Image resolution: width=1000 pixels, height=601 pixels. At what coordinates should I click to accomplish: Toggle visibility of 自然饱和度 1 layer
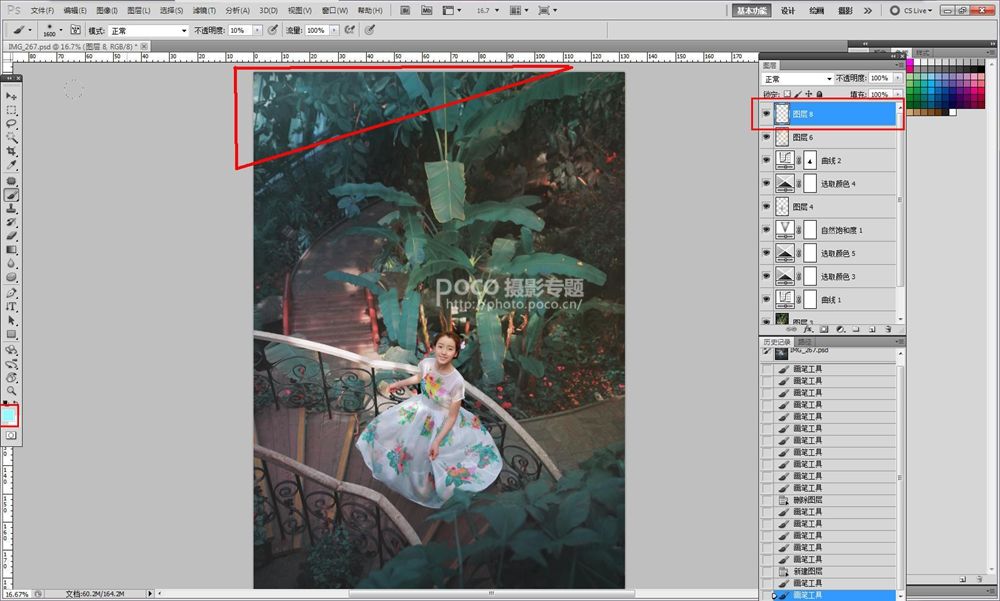point(766,230)
